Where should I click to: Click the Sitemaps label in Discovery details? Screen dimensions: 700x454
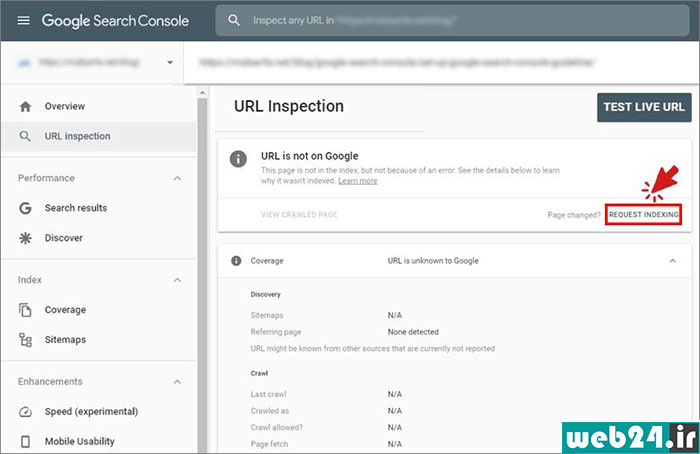coord(267,316)
